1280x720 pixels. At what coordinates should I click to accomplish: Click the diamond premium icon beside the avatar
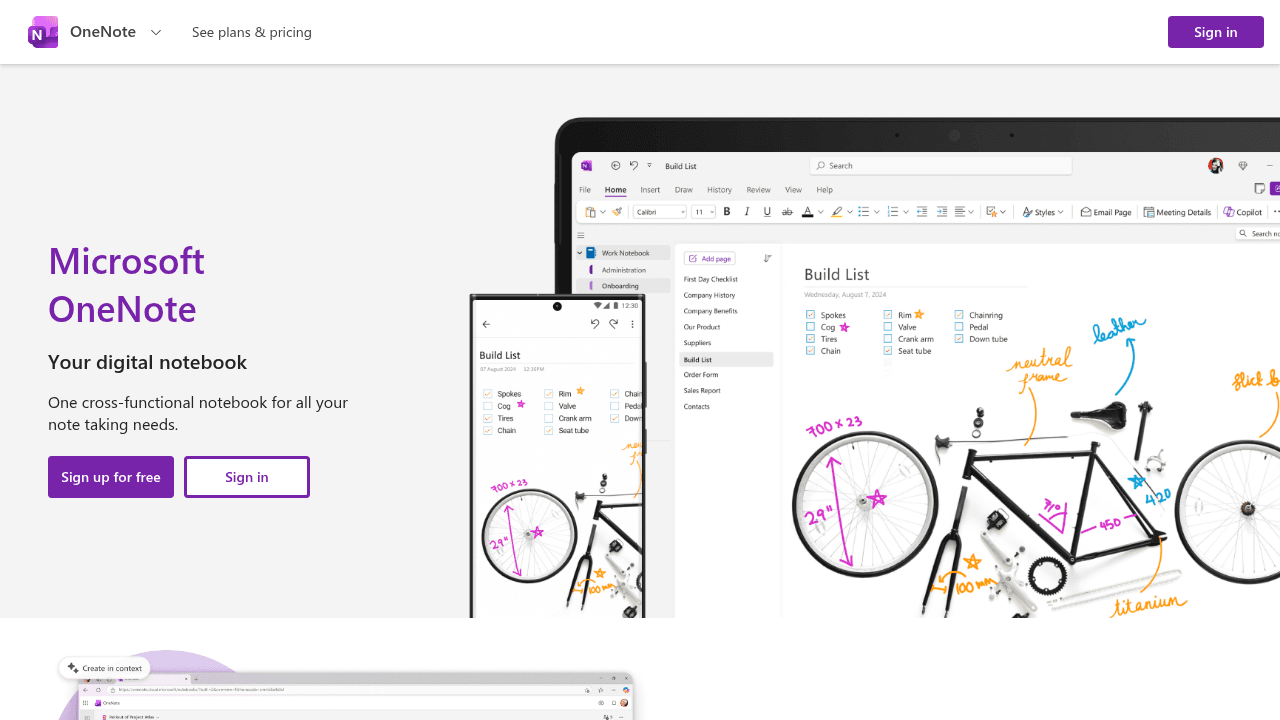pyautogui.click(x=1243, y=166)
